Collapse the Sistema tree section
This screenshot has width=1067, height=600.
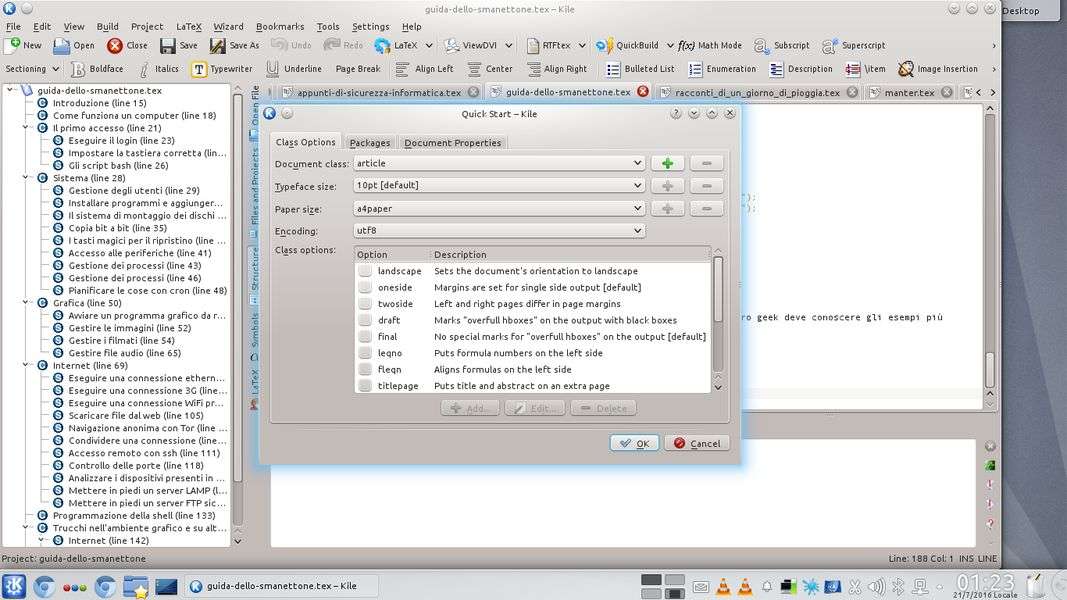tap(27, 177)
